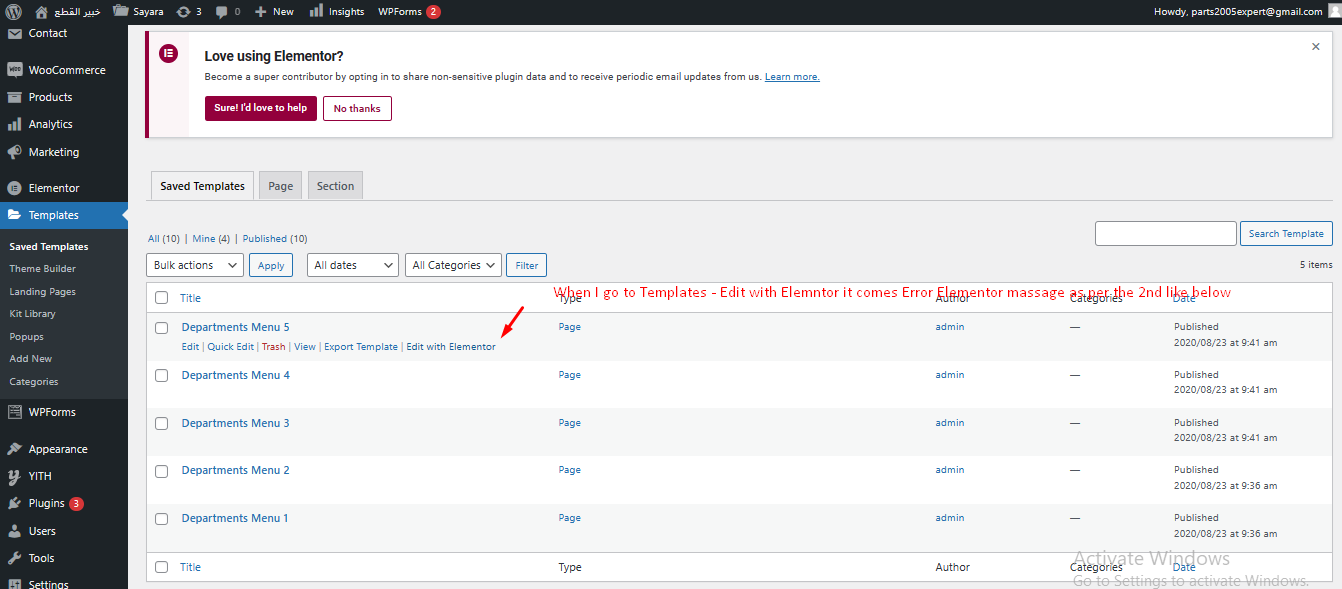Image resolution: width=1342 pixels, height=589 pixels.
Task: Open the Plugins plug icon in sidebar
Action: [14, 503]
